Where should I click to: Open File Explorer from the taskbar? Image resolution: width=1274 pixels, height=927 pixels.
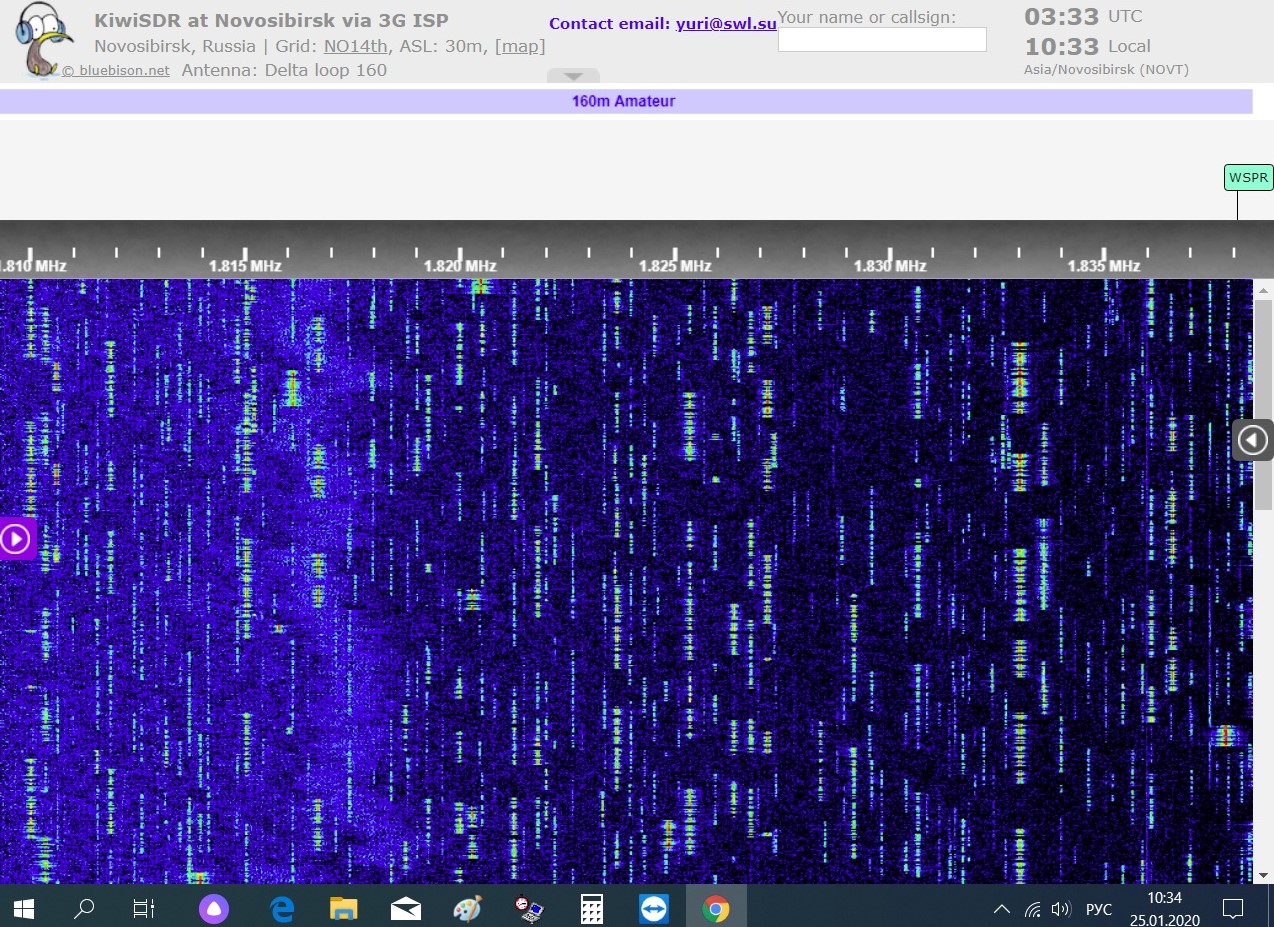343,909
